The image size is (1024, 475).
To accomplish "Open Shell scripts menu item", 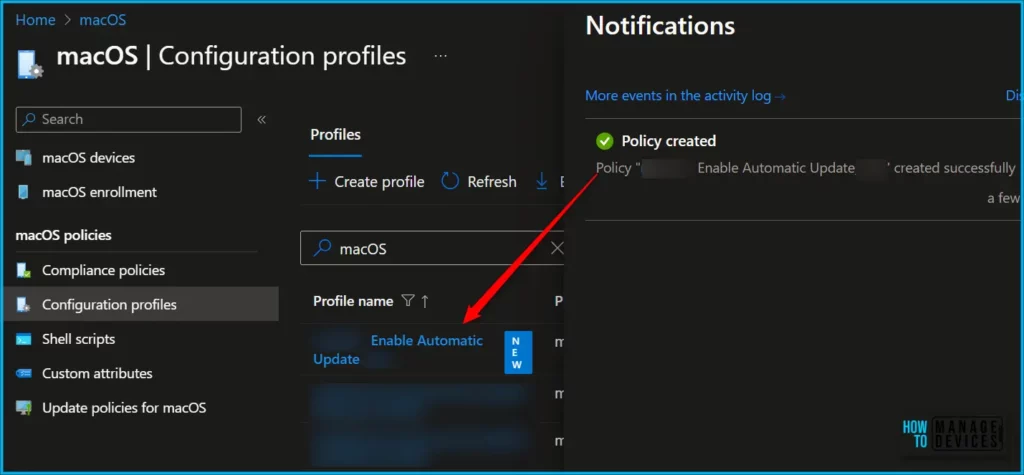I will [78, 339].
